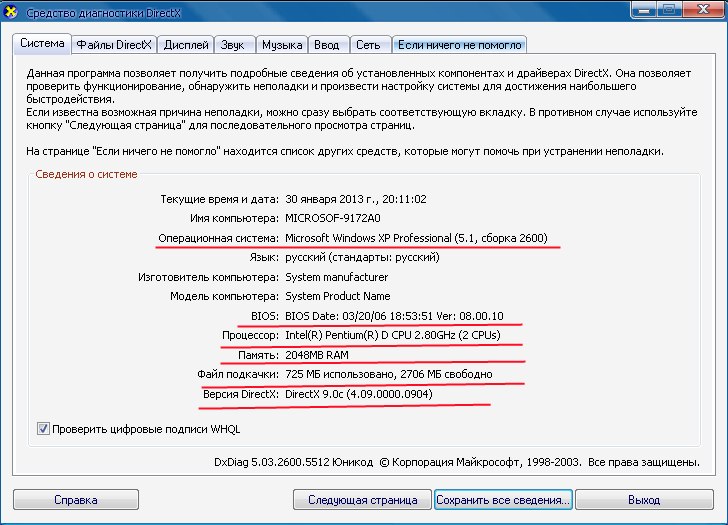This screenshot has width=728, height=525.
Task: Click the Процессор label
Action: click(x=250, y=335)
